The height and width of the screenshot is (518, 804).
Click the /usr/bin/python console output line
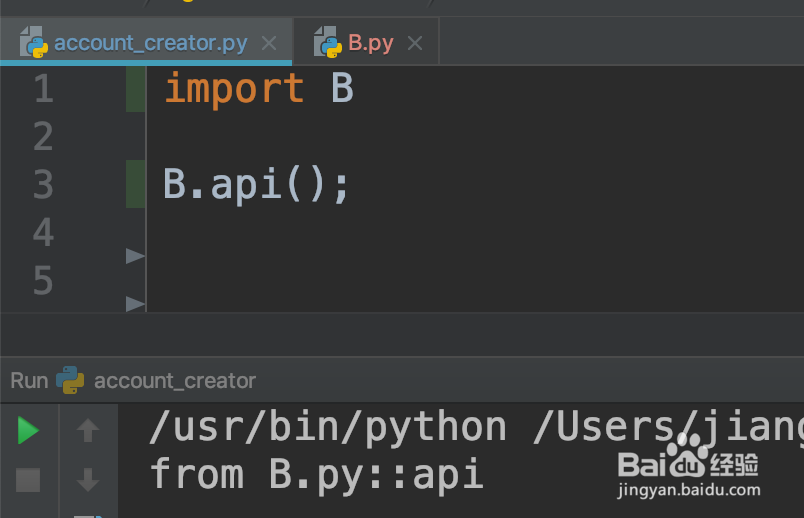[476, 428]
